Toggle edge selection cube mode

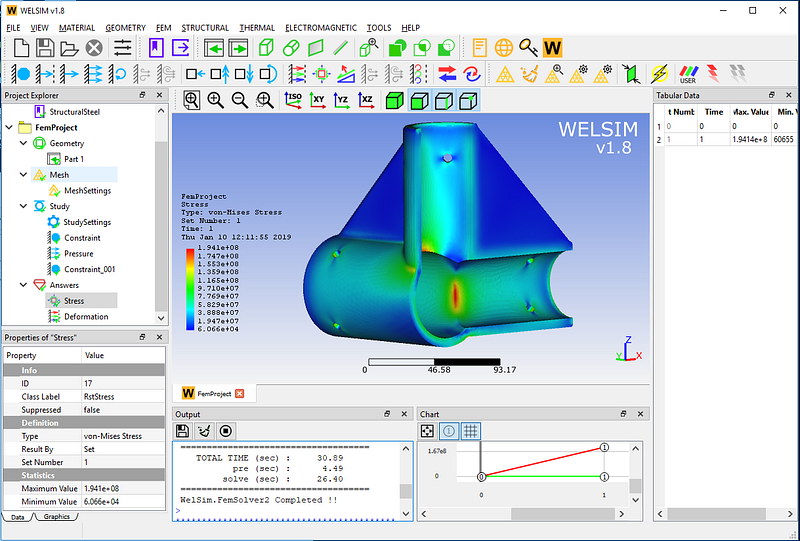click(x=444, y=101)
